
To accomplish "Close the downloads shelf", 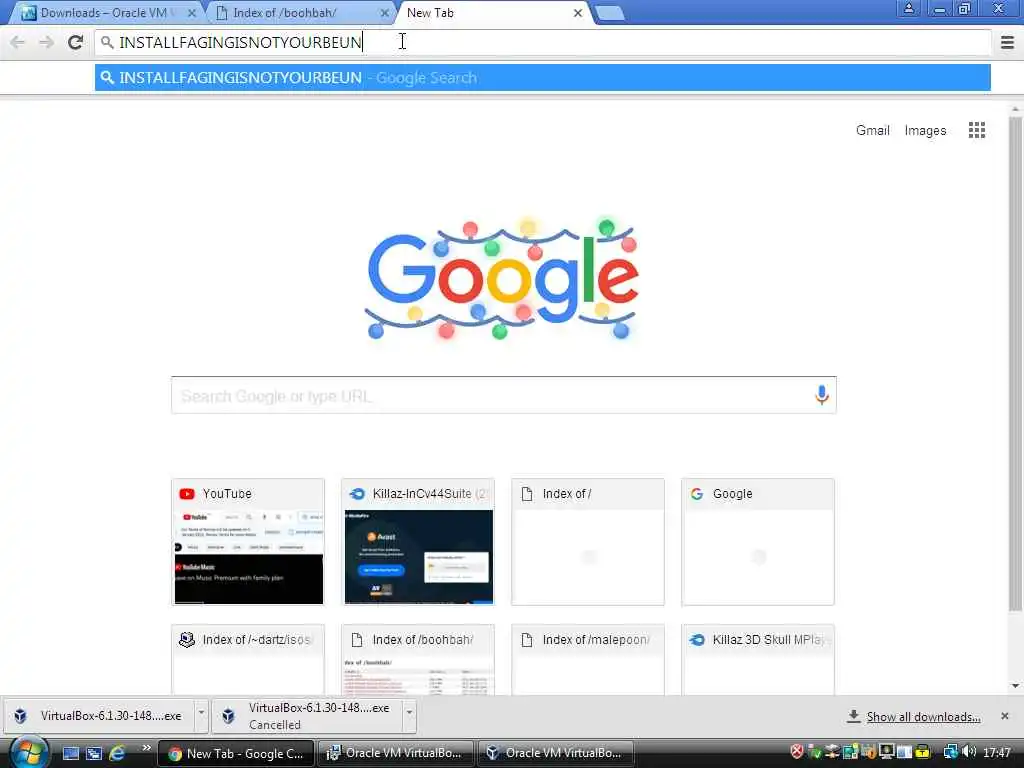I will 1004,716.
